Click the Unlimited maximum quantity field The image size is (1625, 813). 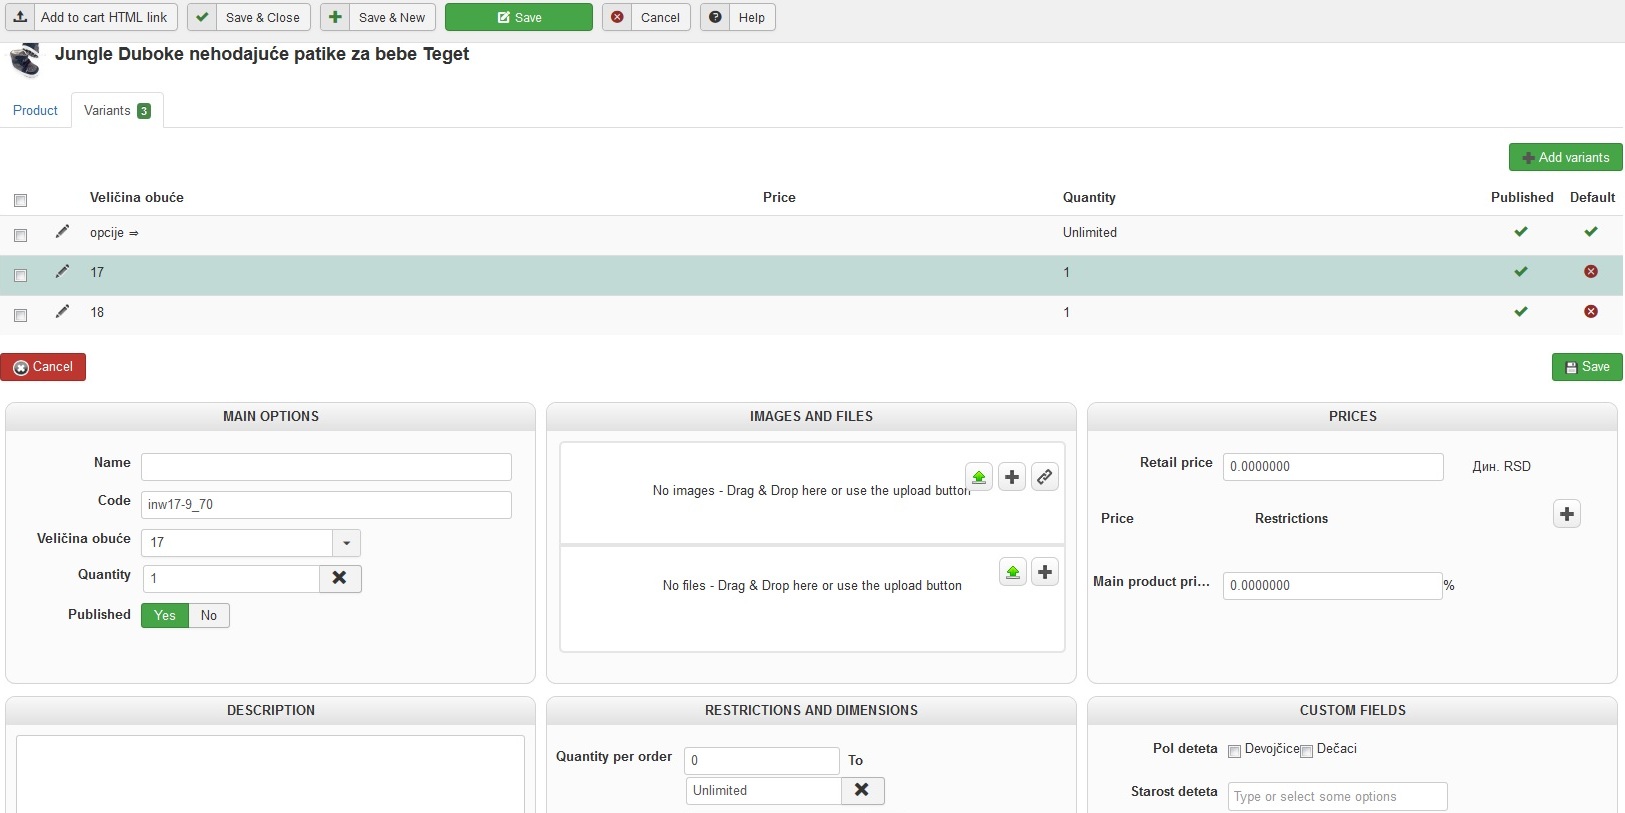[x=764, y=790]
